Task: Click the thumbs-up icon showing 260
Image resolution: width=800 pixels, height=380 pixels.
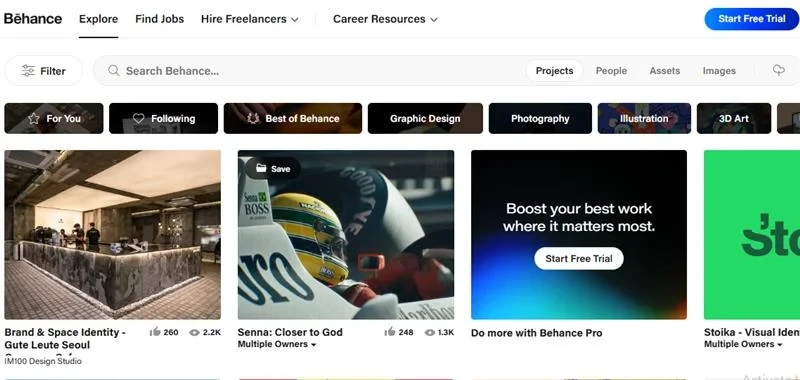Action: 155,332
